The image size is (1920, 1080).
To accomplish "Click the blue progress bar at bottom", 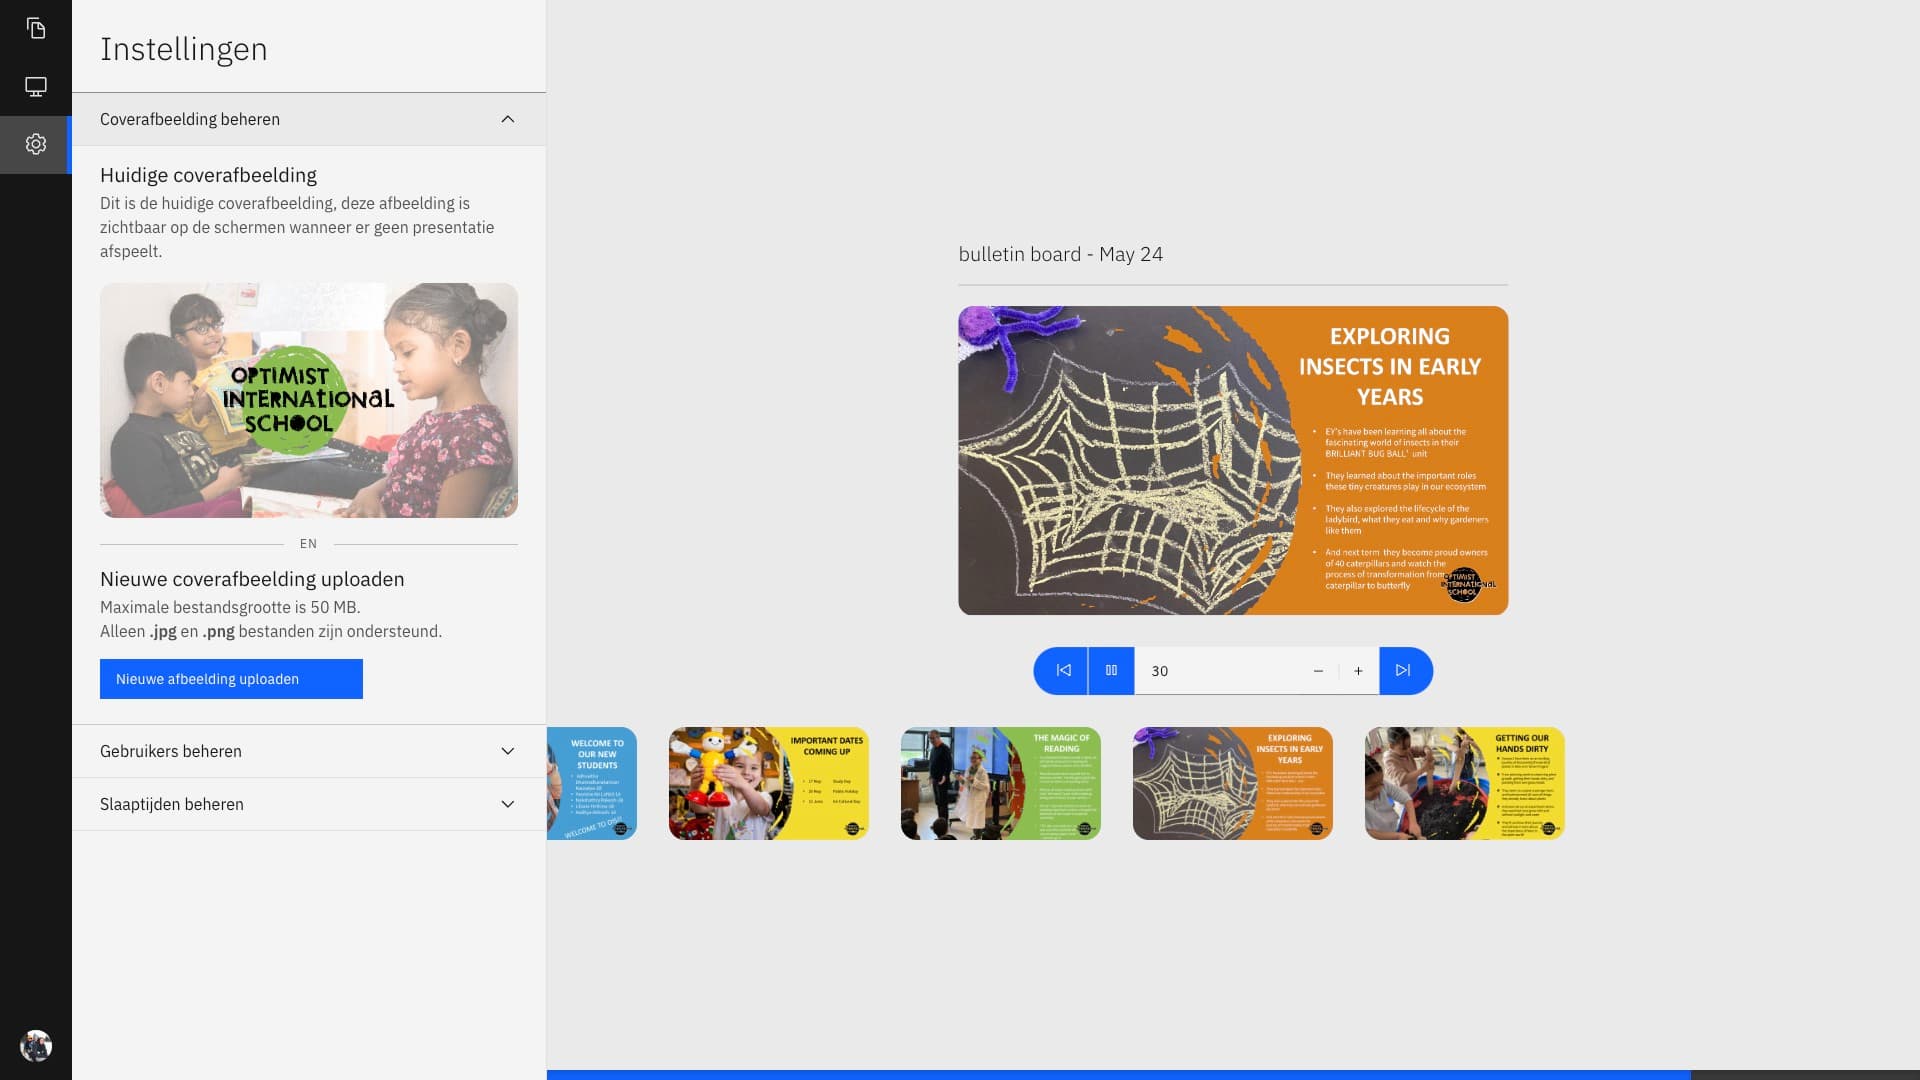I will click(1118, 1075).
